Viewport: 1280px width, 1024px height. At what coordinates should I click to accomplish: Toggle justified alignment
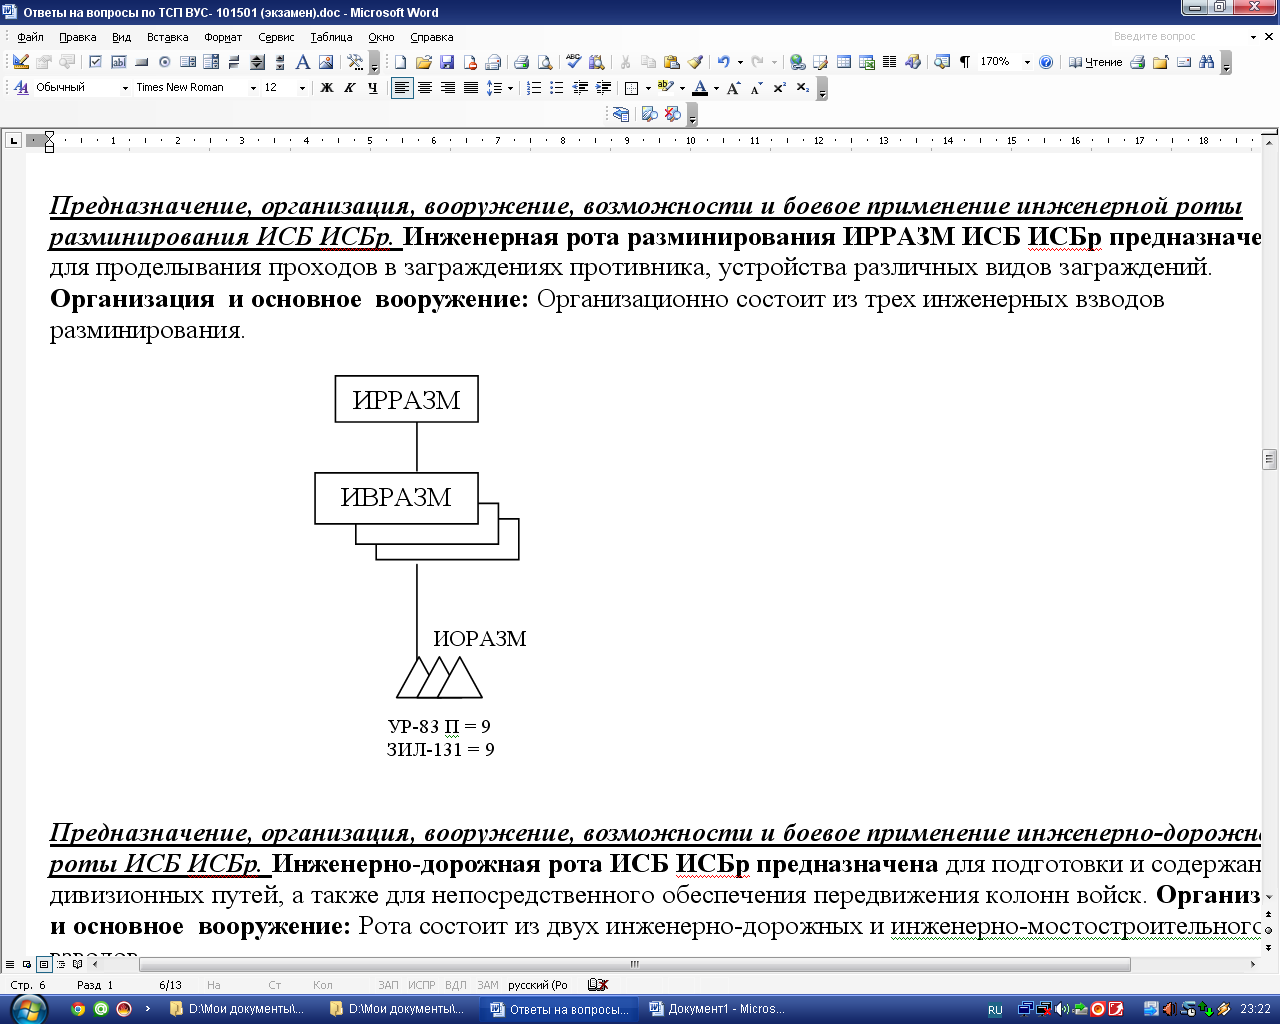471,88
